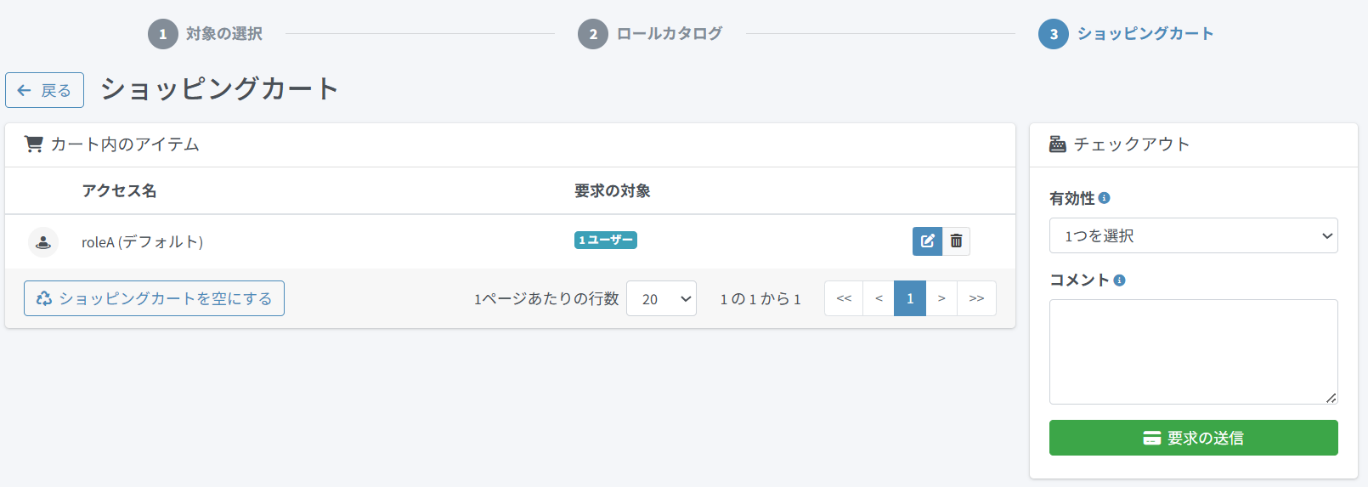Click the comment info icon
This screenshot has width=1368, height=487.
(1119, 280)
